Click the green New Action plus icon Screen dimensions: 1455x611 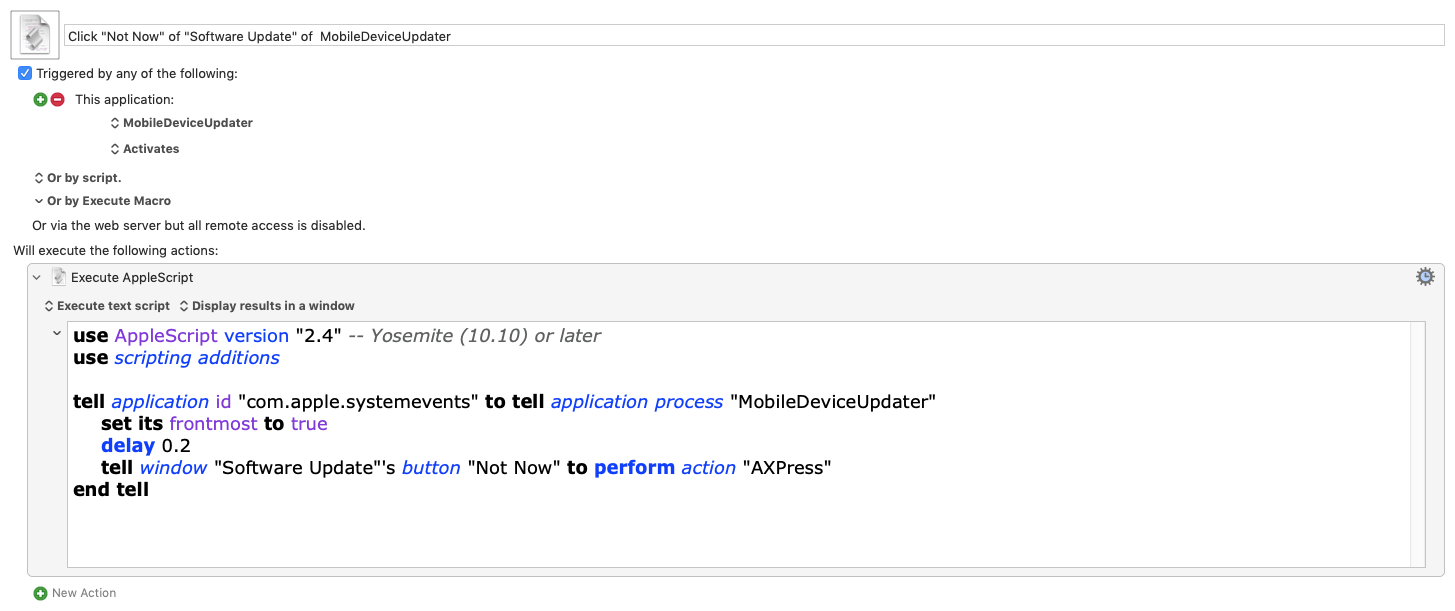point(40,593)
